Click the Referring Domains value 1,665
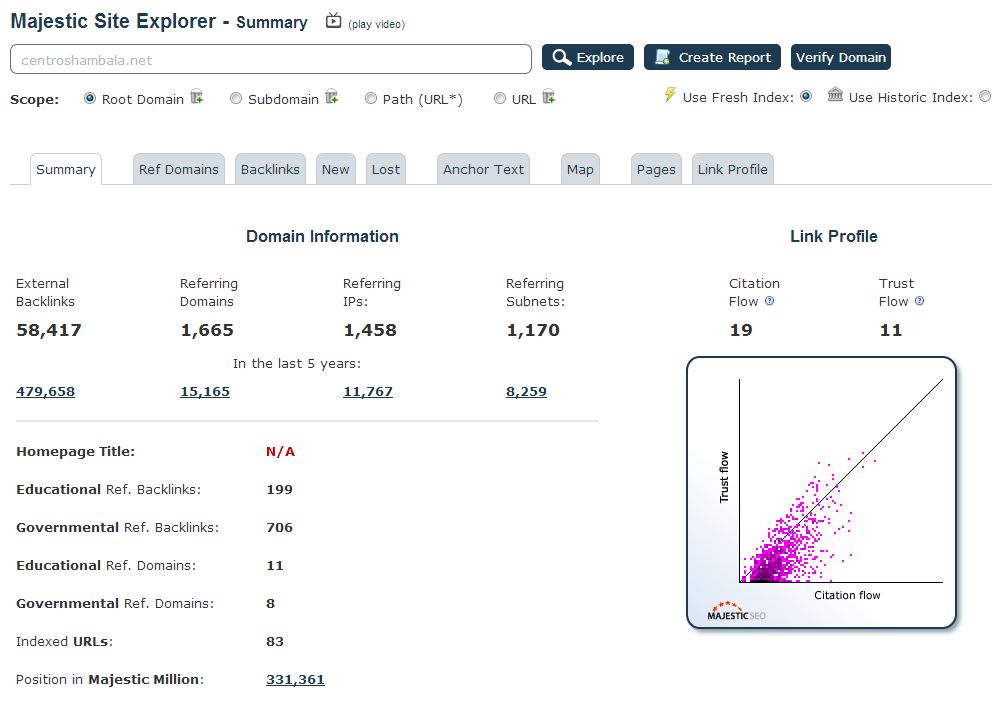Viewport: 1003px width, 719px height. pyautogui.click(x=207, y=330)
